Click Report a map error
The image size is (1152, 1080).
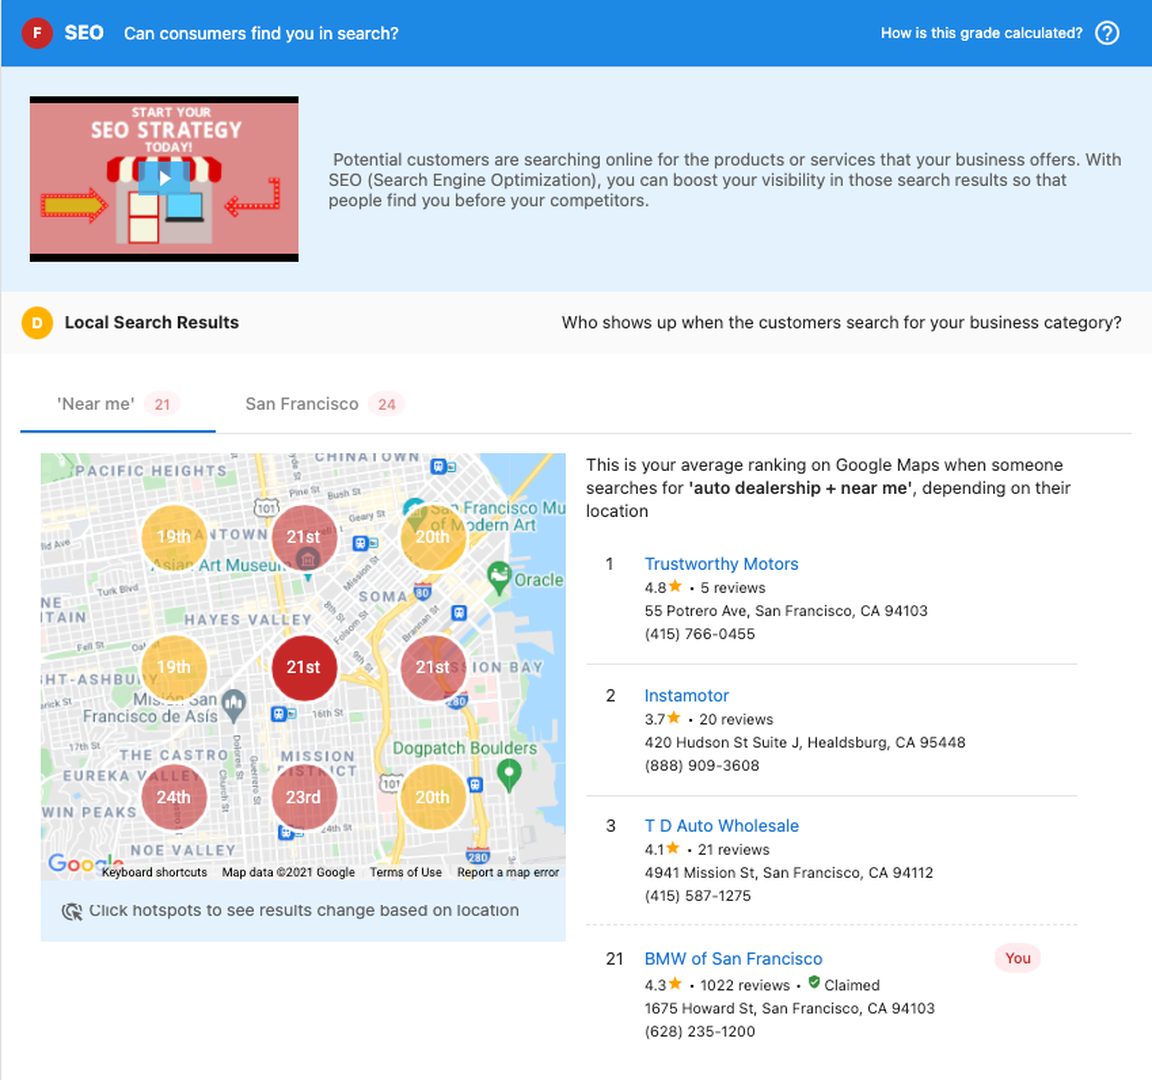click(x=508, y=872)
